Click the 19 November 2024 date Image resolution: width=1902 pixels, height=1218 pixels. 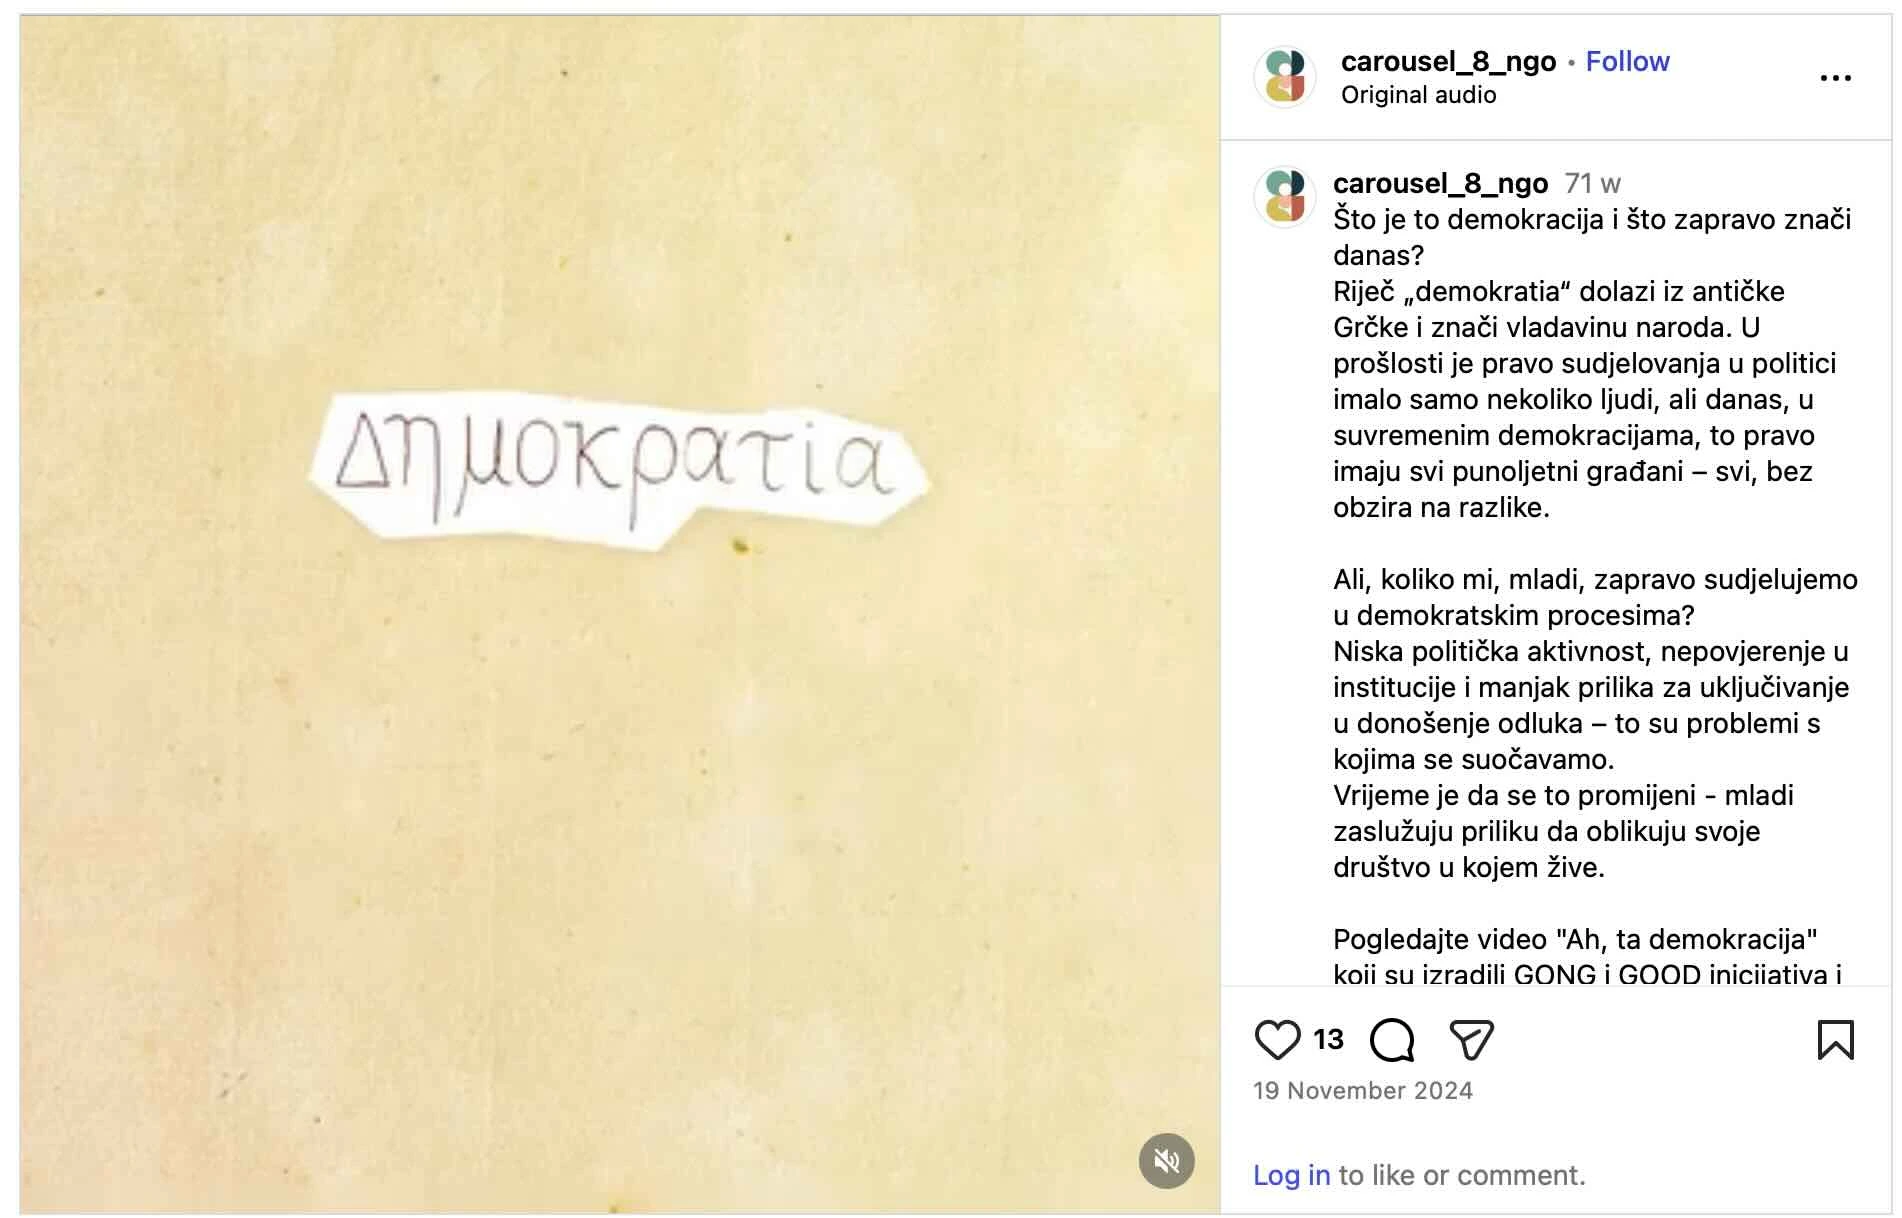pos(1363,1091)
